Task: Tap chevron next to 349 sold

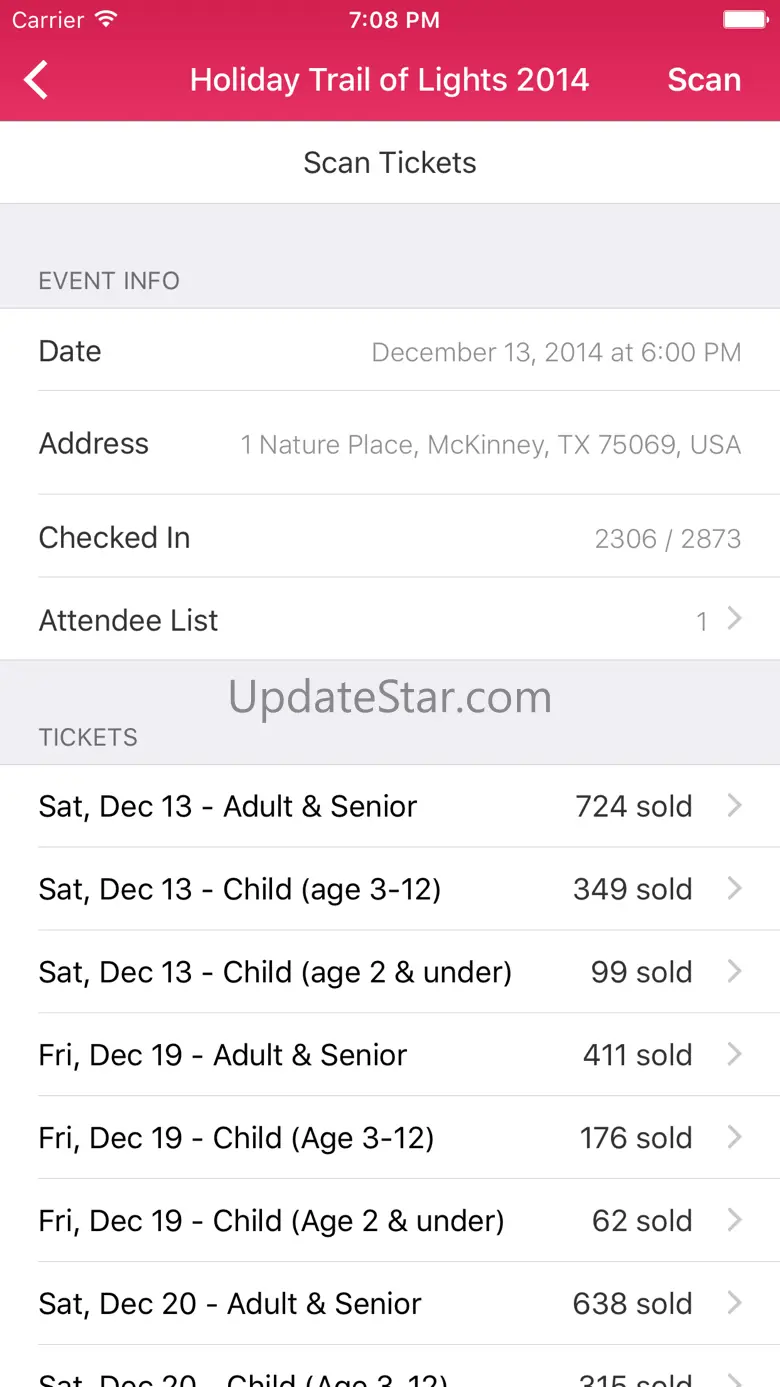Action: [x=734, y=888]
